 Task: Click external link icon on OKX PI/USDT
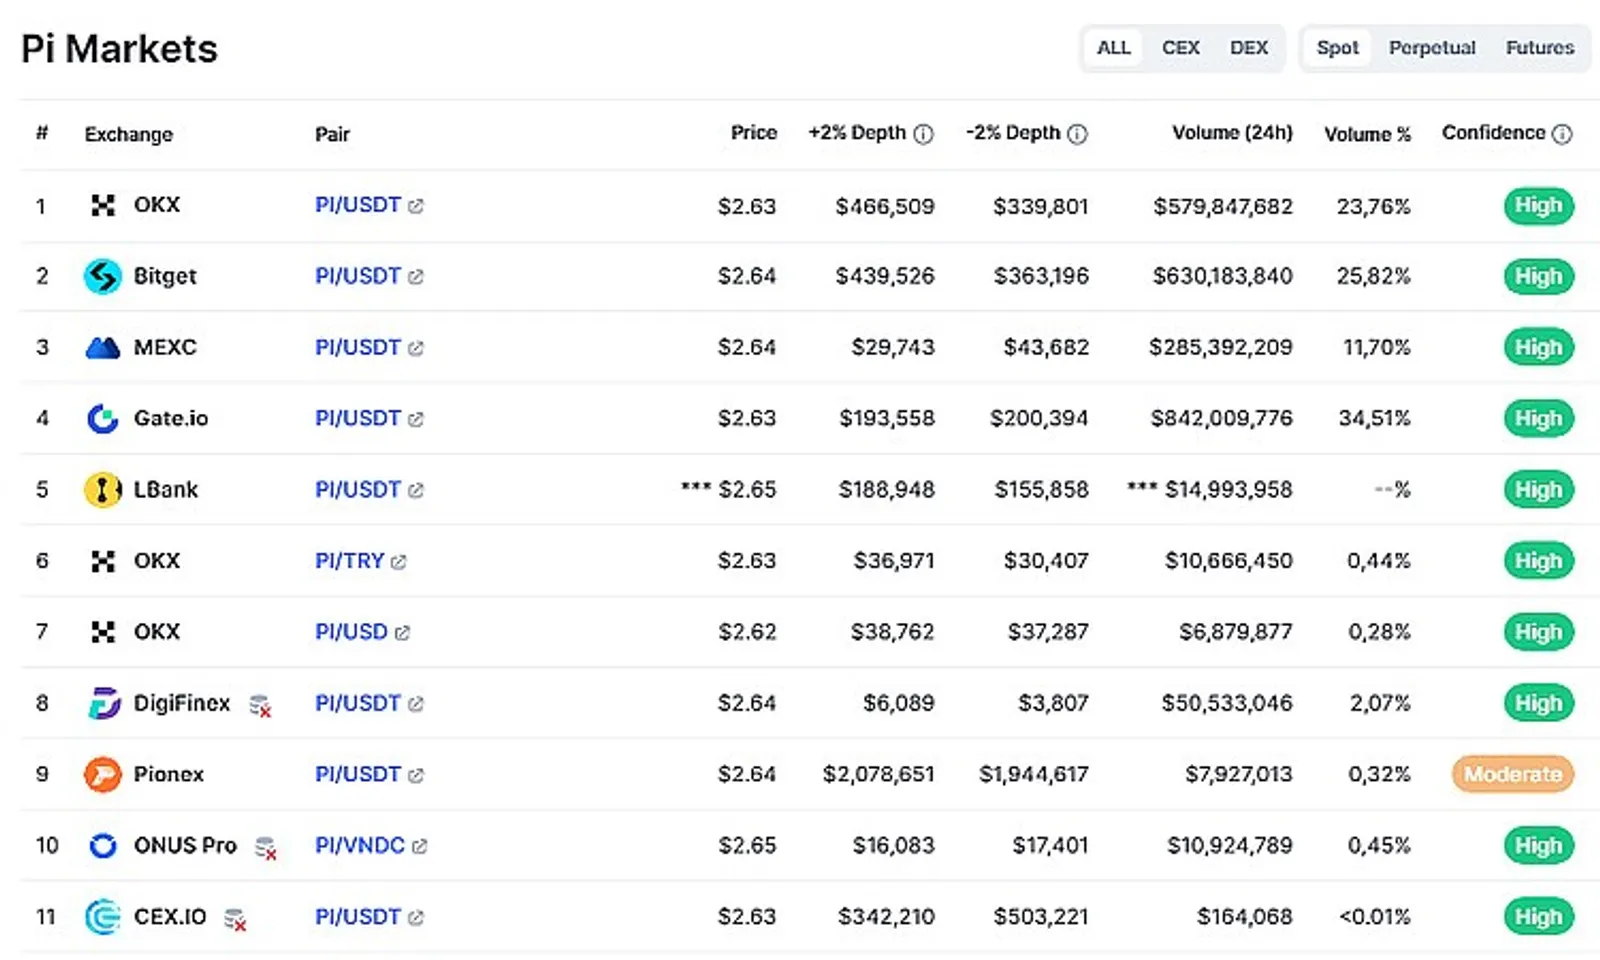pos(416,206)
